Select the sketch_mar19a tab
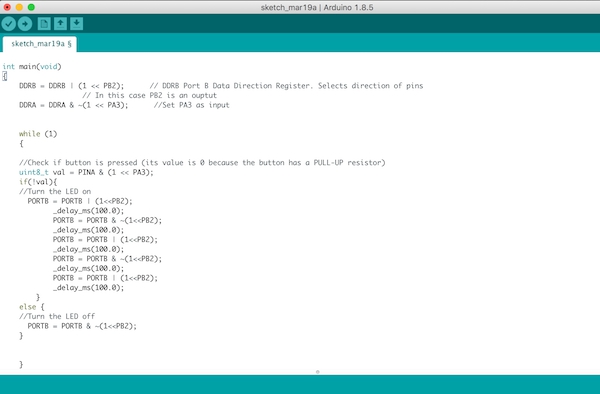This screenshot has height=394, width=600. (x=39, y=44)
